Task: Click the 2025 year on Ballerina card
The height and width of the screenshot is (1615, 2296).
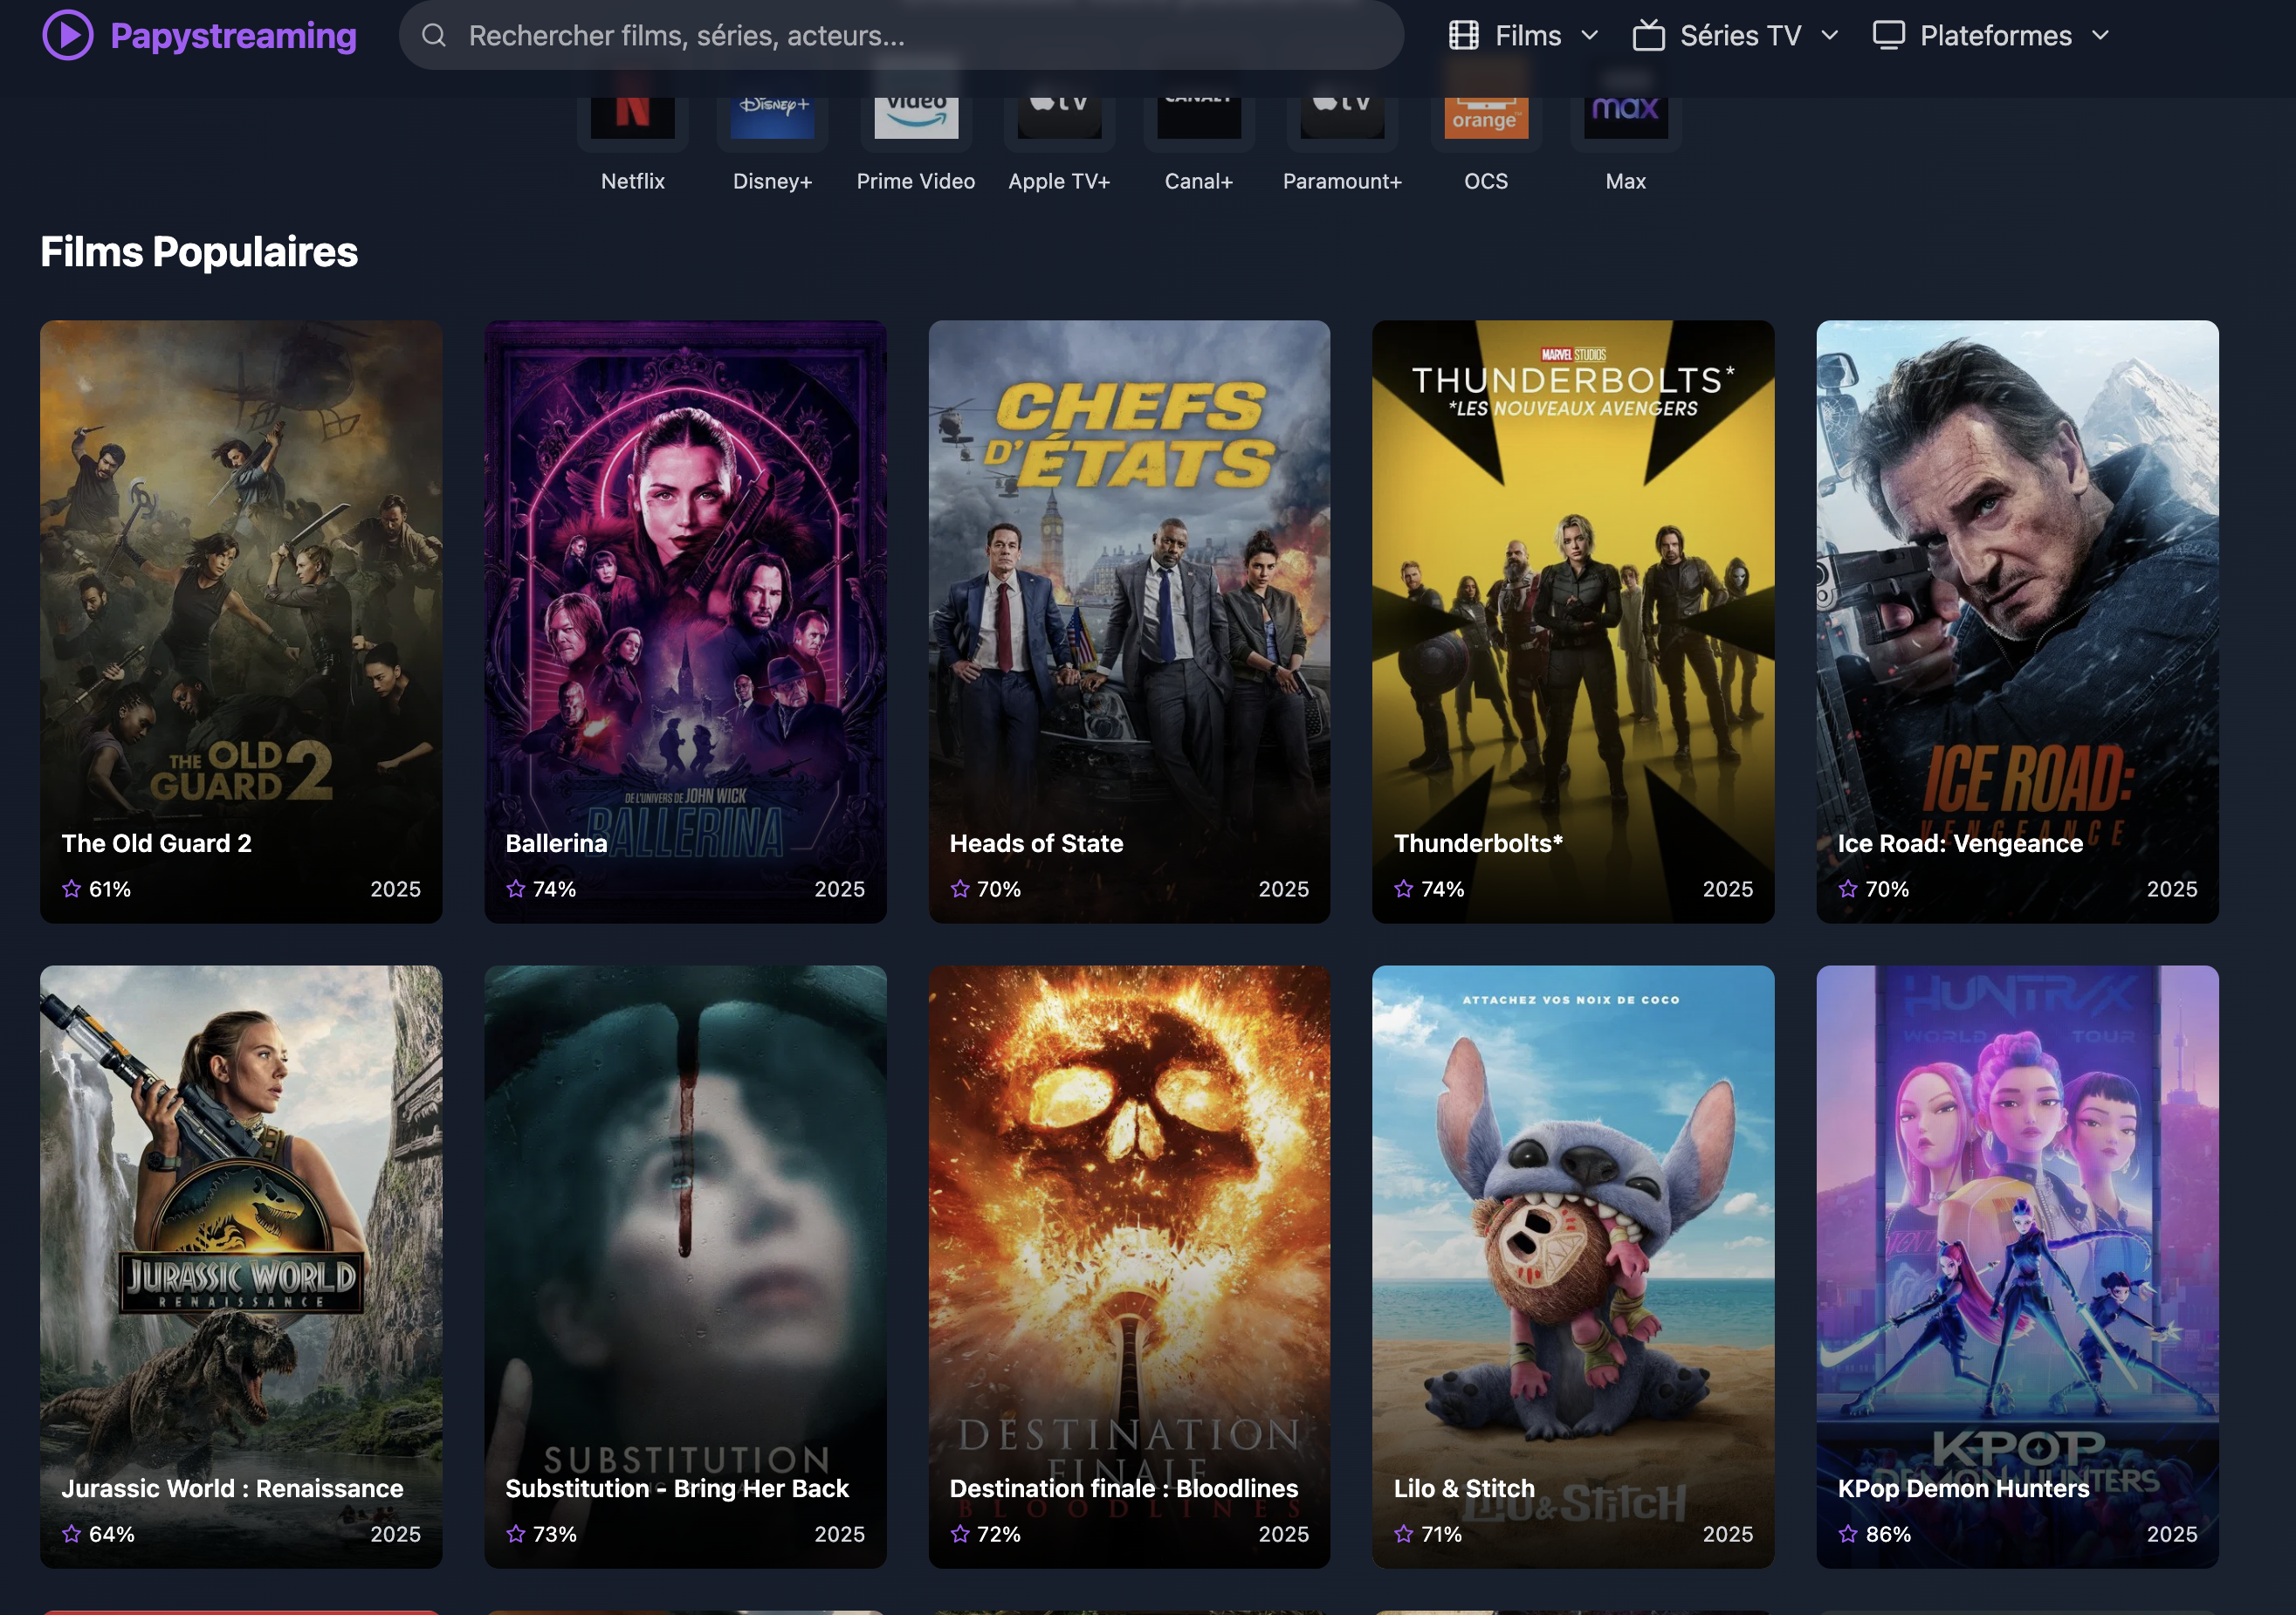Action: pyautogui.click(x=839, y=888)
